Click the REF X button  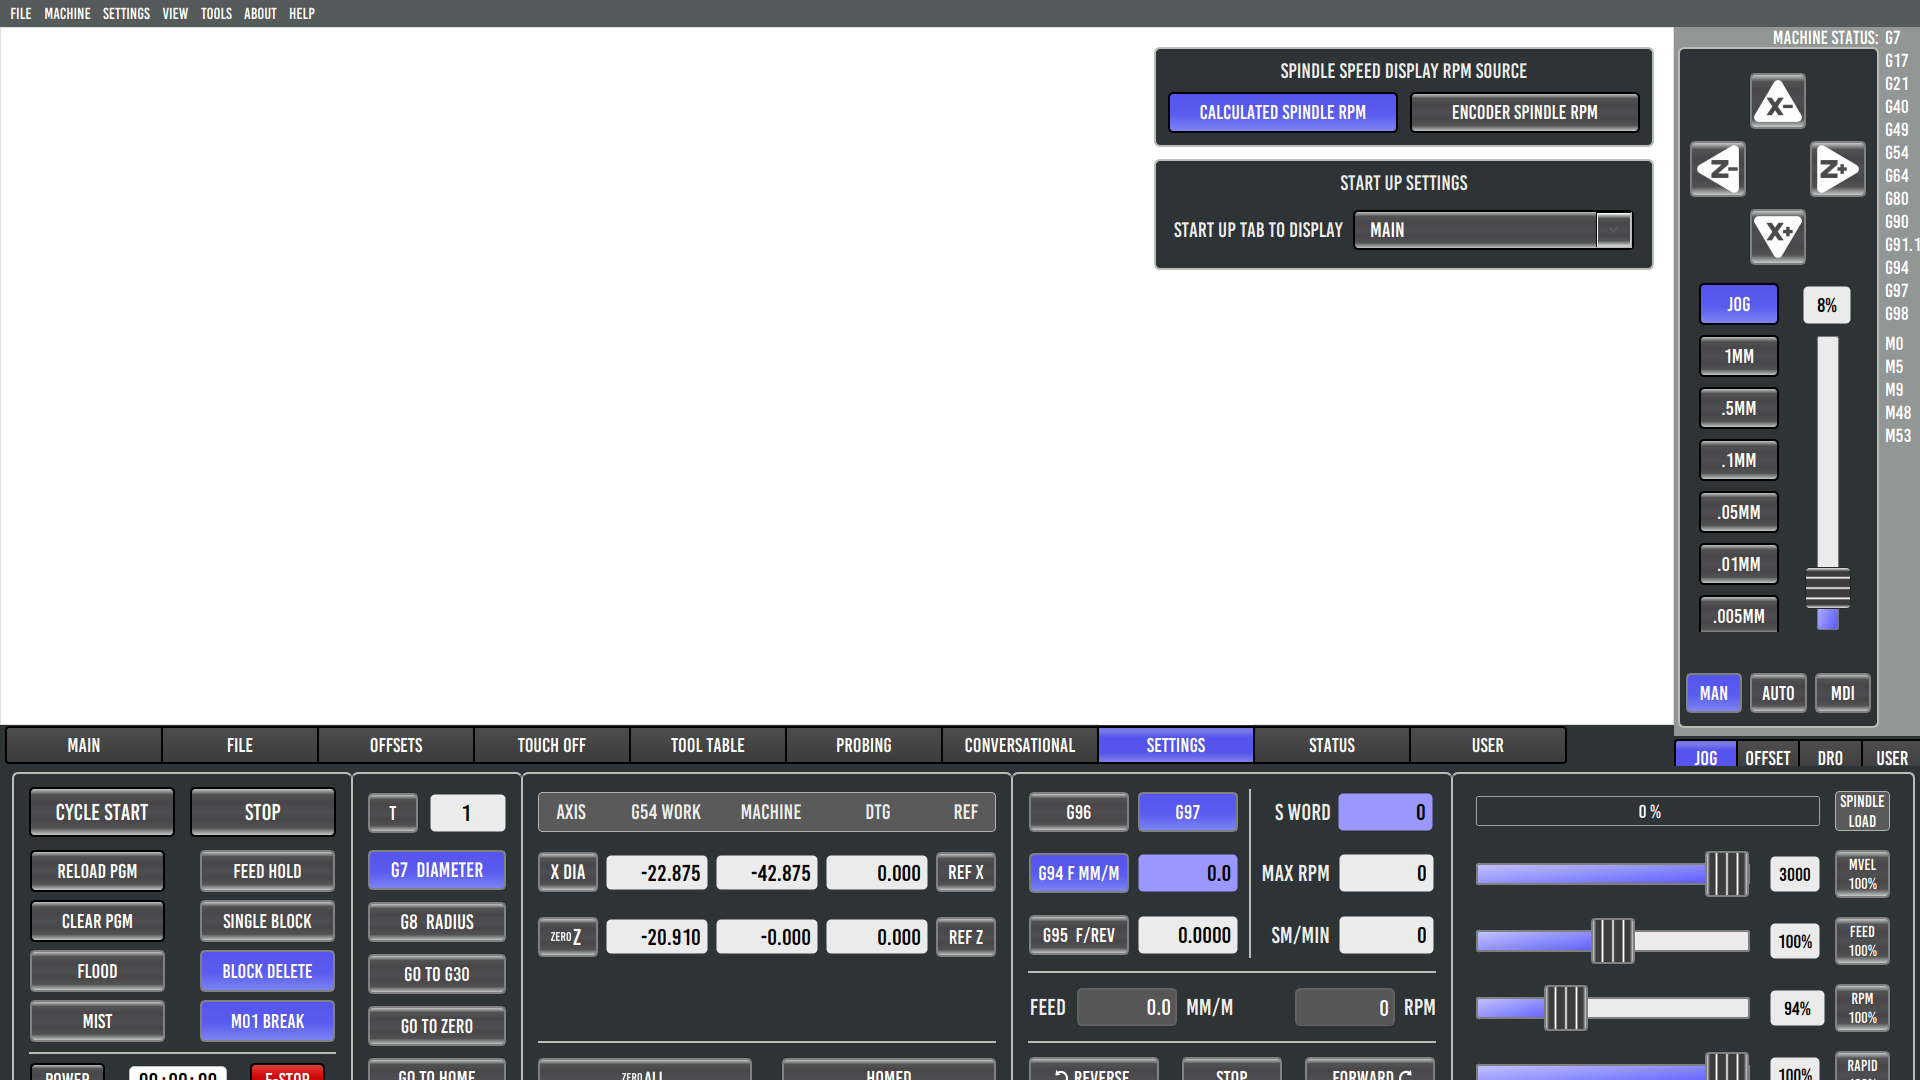[x=965, y=872]
